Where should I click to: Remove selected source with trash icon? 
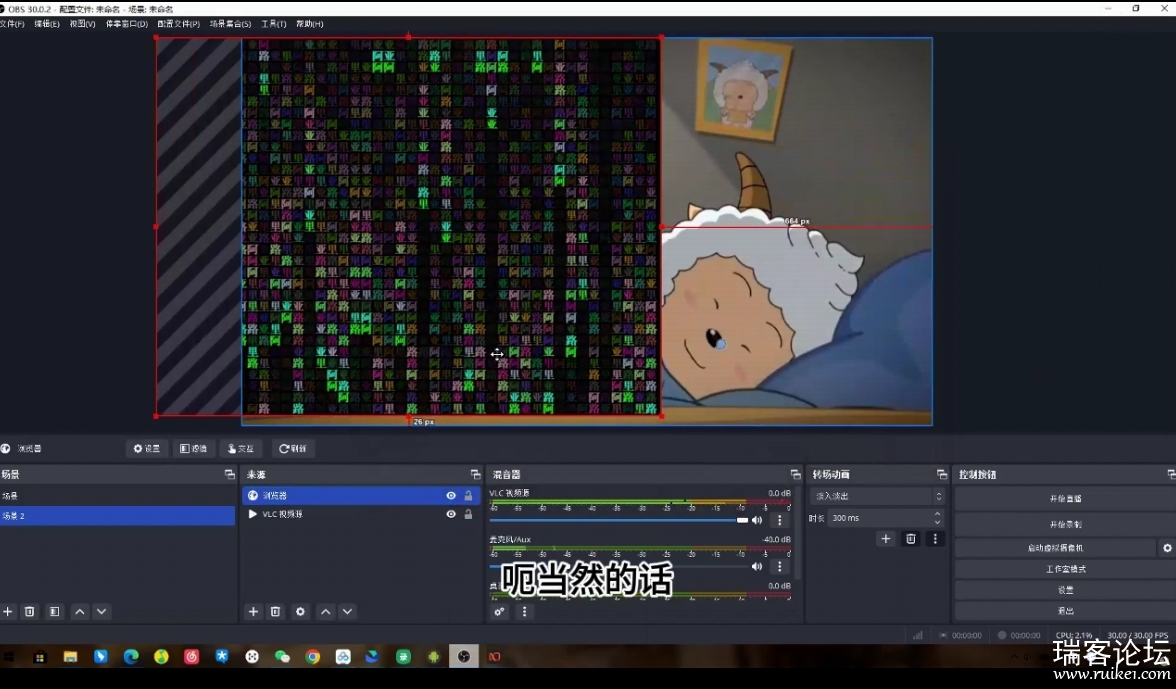[275, 612]
